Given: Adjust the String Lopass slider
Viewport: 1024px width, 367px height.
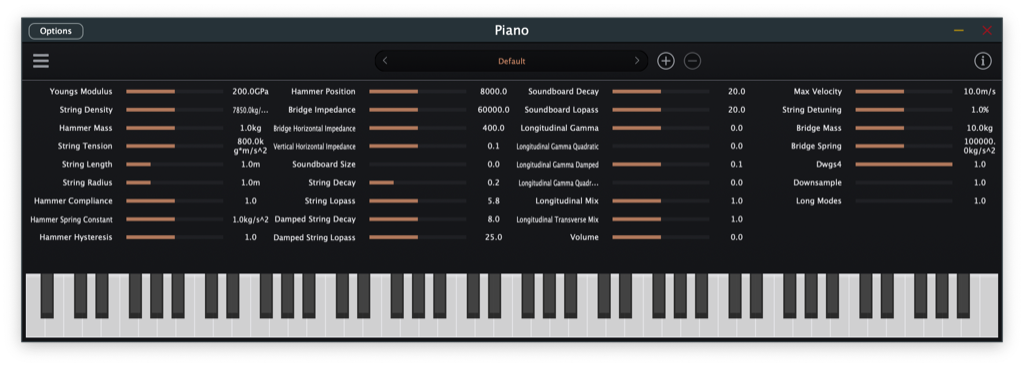Looking at the screenshot, I should [417, 201].
